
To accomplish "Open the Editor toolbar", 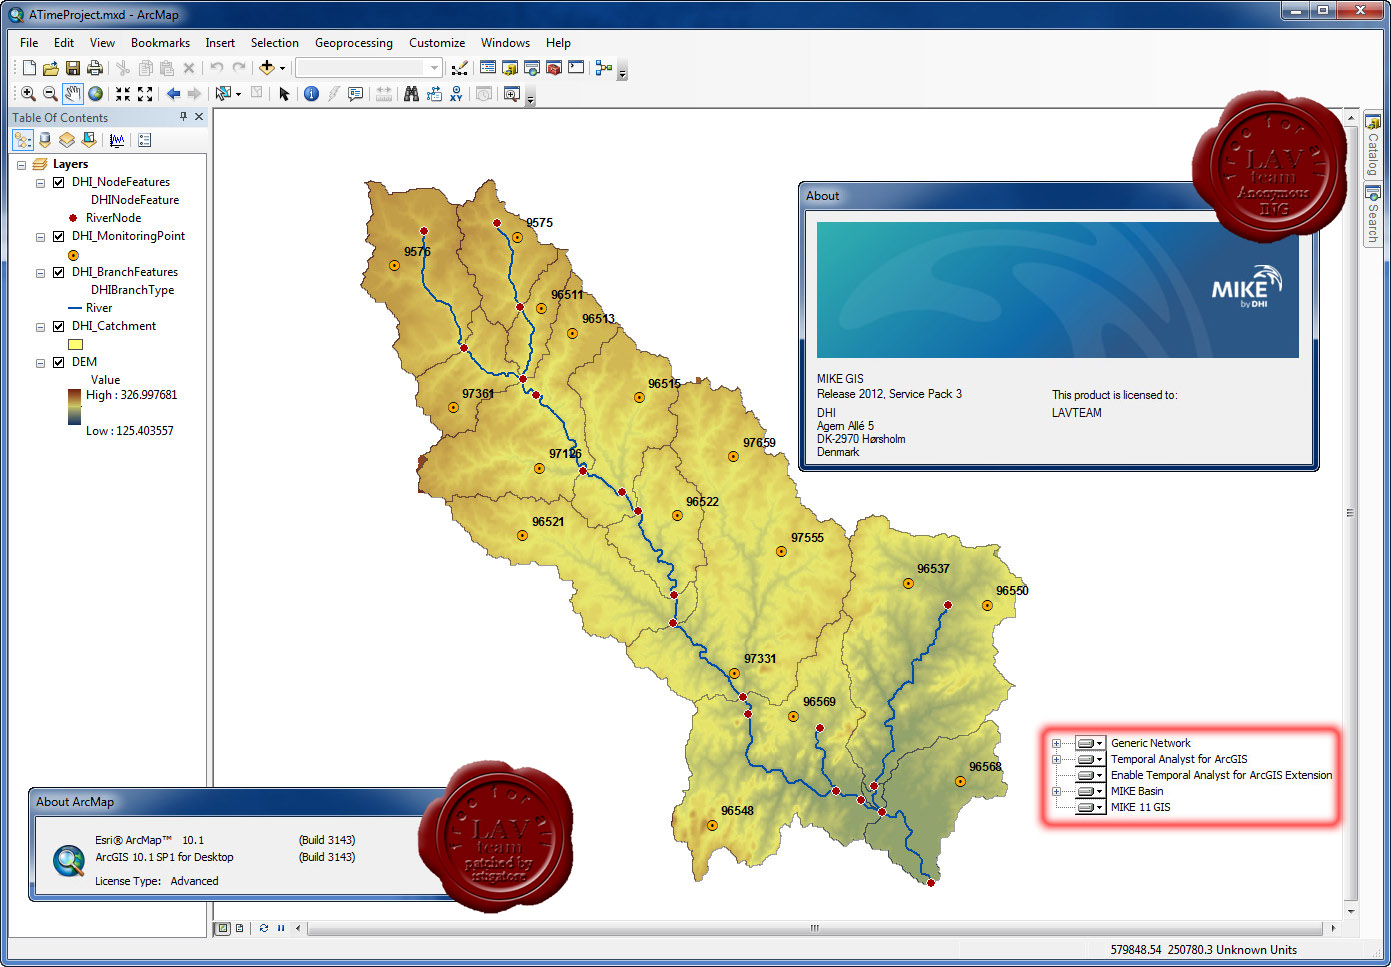I will (x=459, y=68).
